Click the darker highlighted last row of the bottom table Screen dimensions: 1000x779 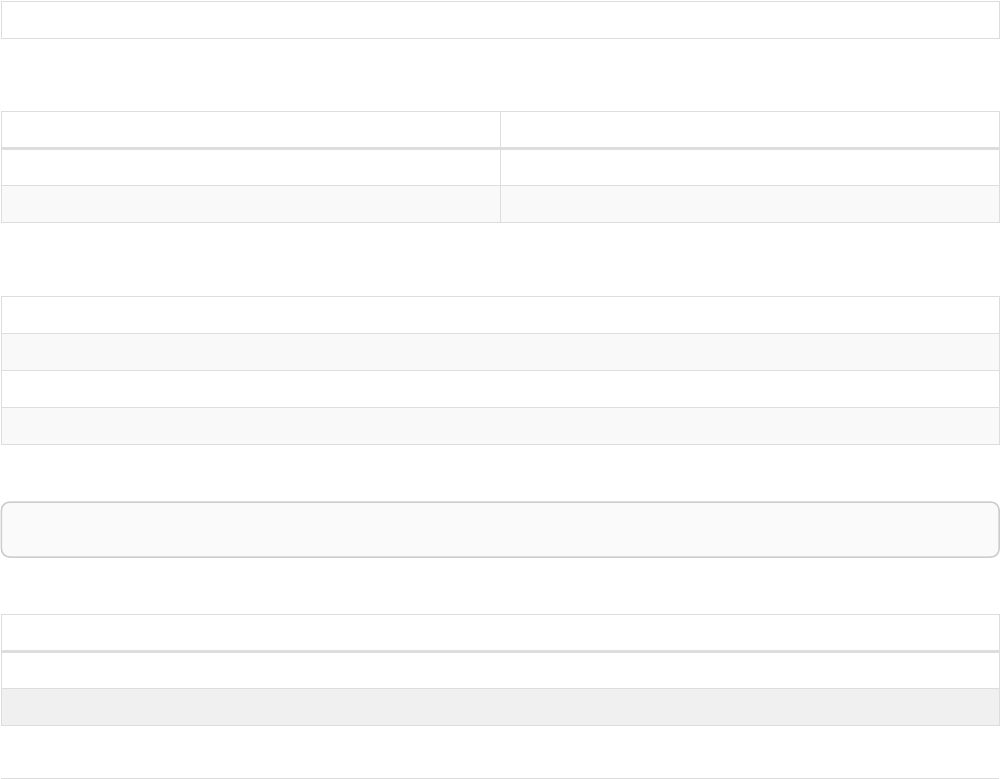point(500,707)
